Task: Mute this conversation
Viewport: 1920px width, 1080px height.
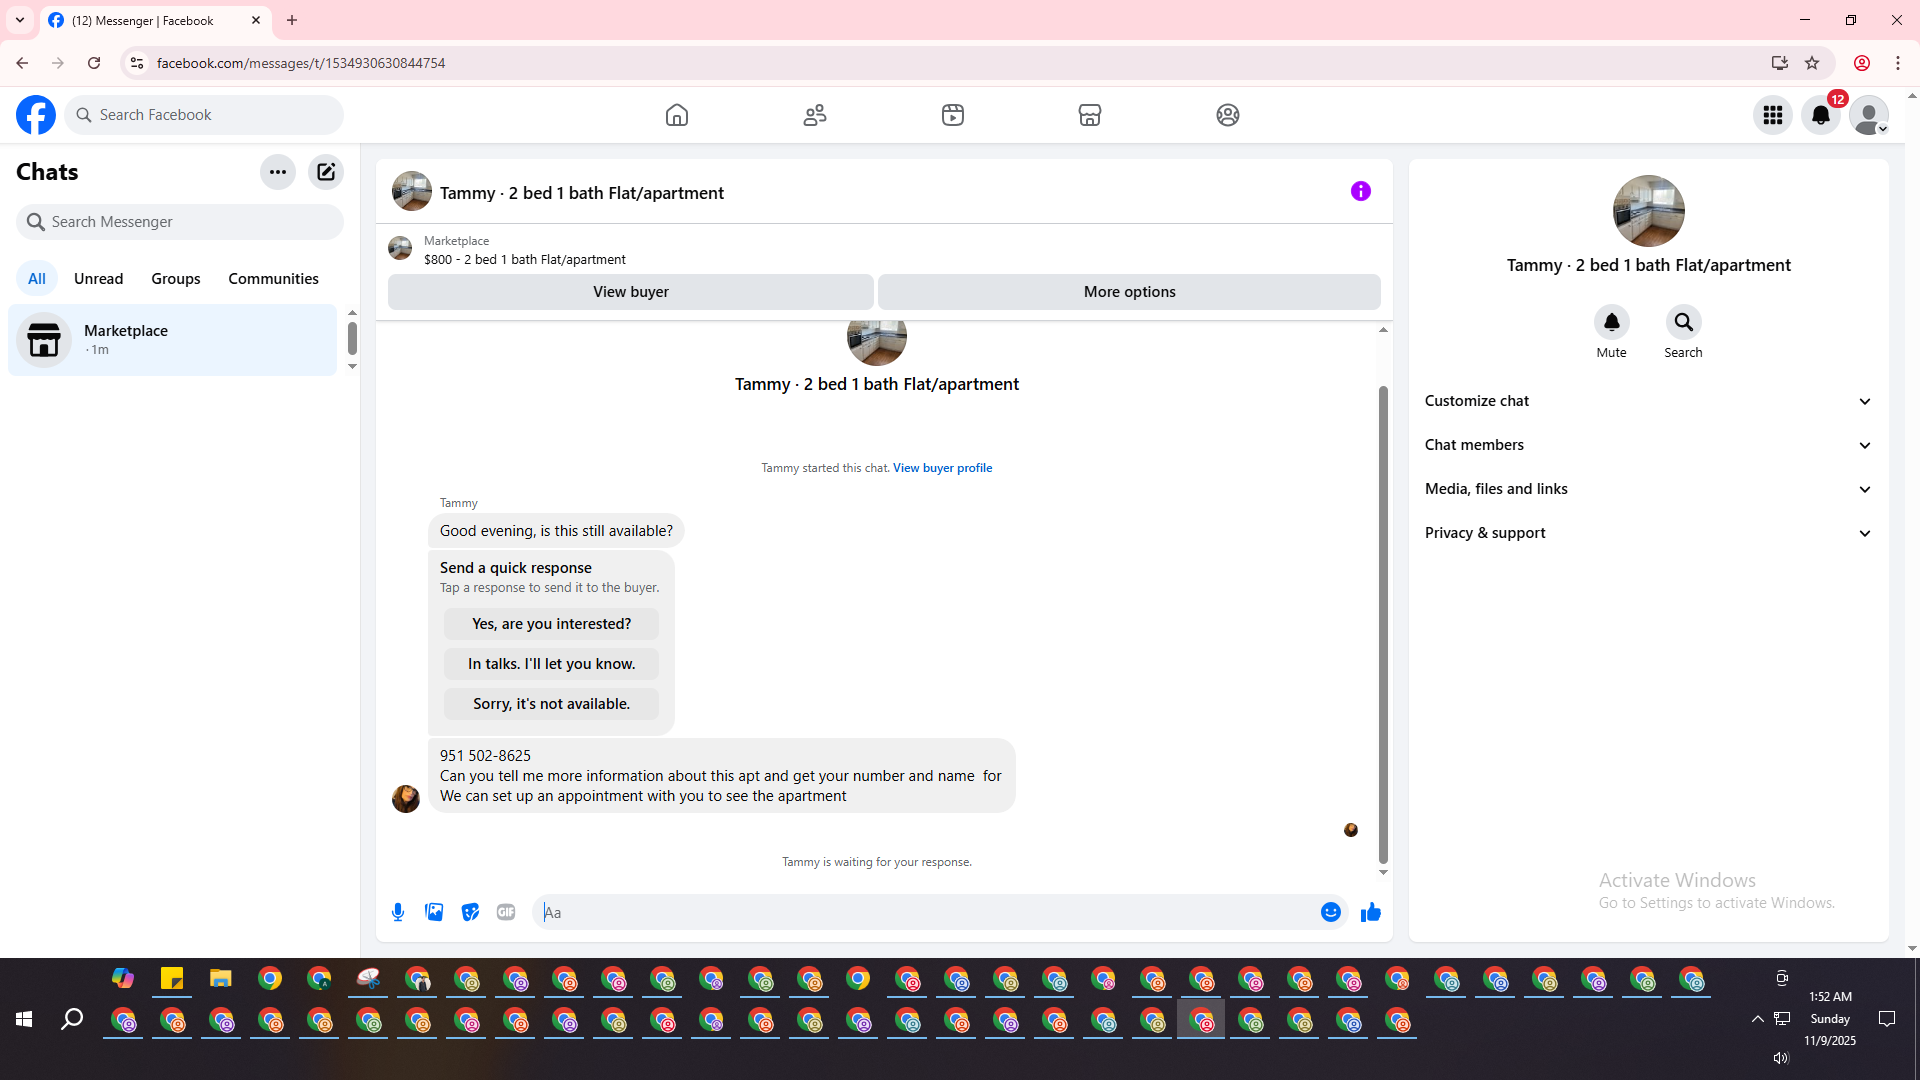Action: [1611, 323]
